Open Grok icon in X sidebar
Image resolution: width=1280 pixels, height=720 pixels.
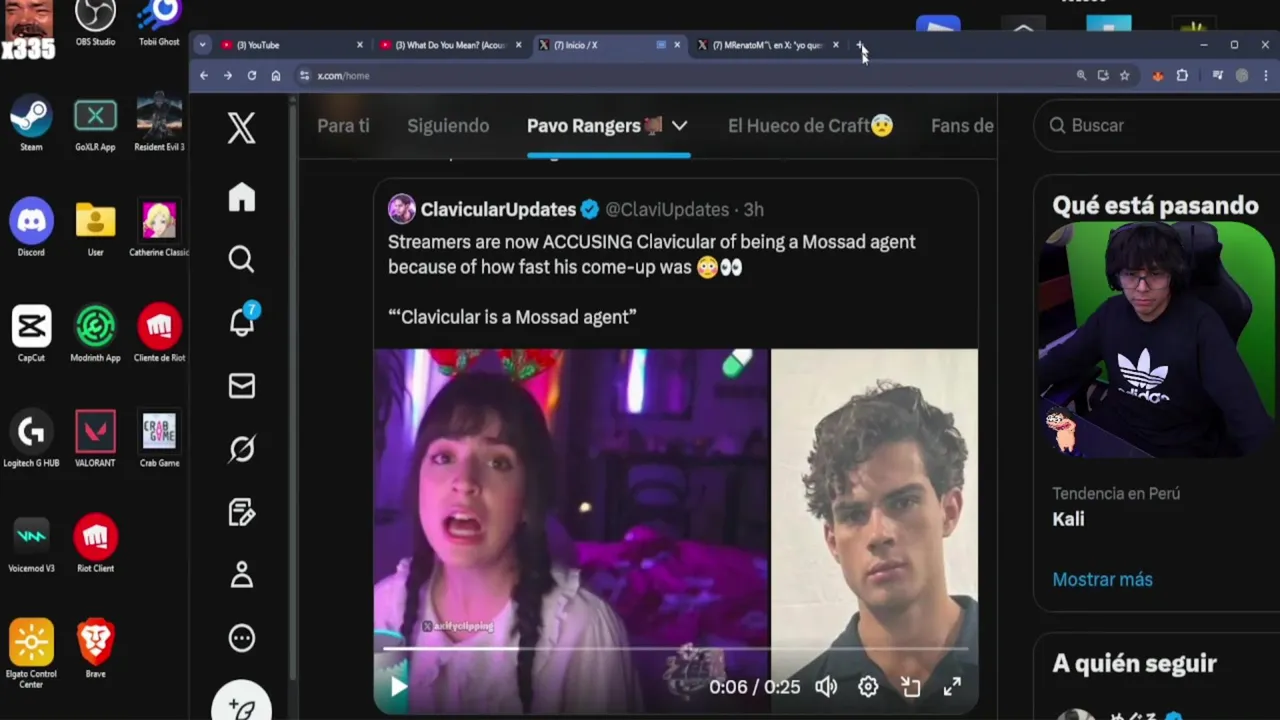click(x=241, y=449)
